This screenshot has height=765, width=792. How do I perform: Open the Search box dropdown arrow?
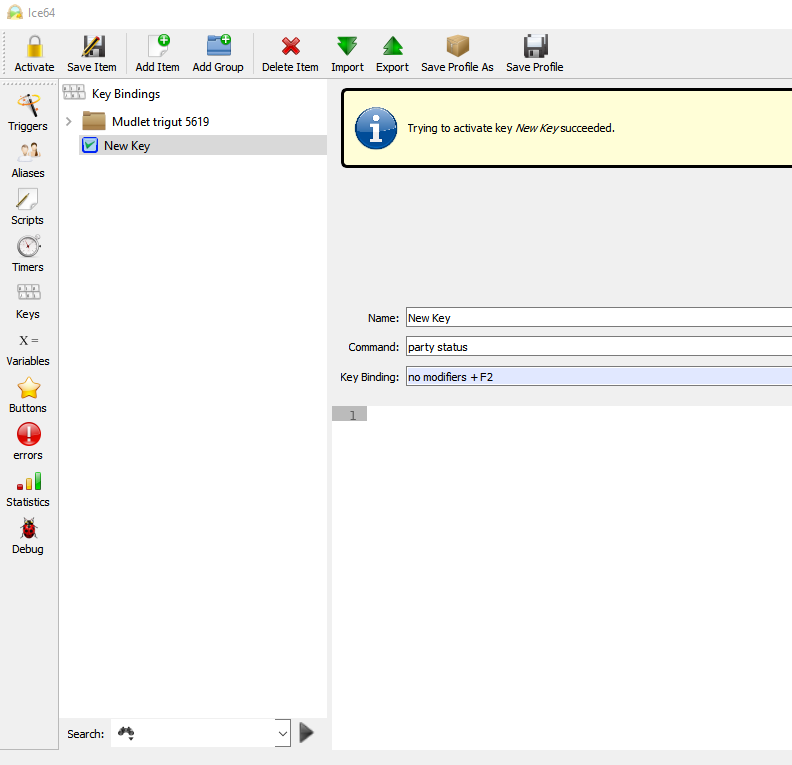click(x=281, y=734)
